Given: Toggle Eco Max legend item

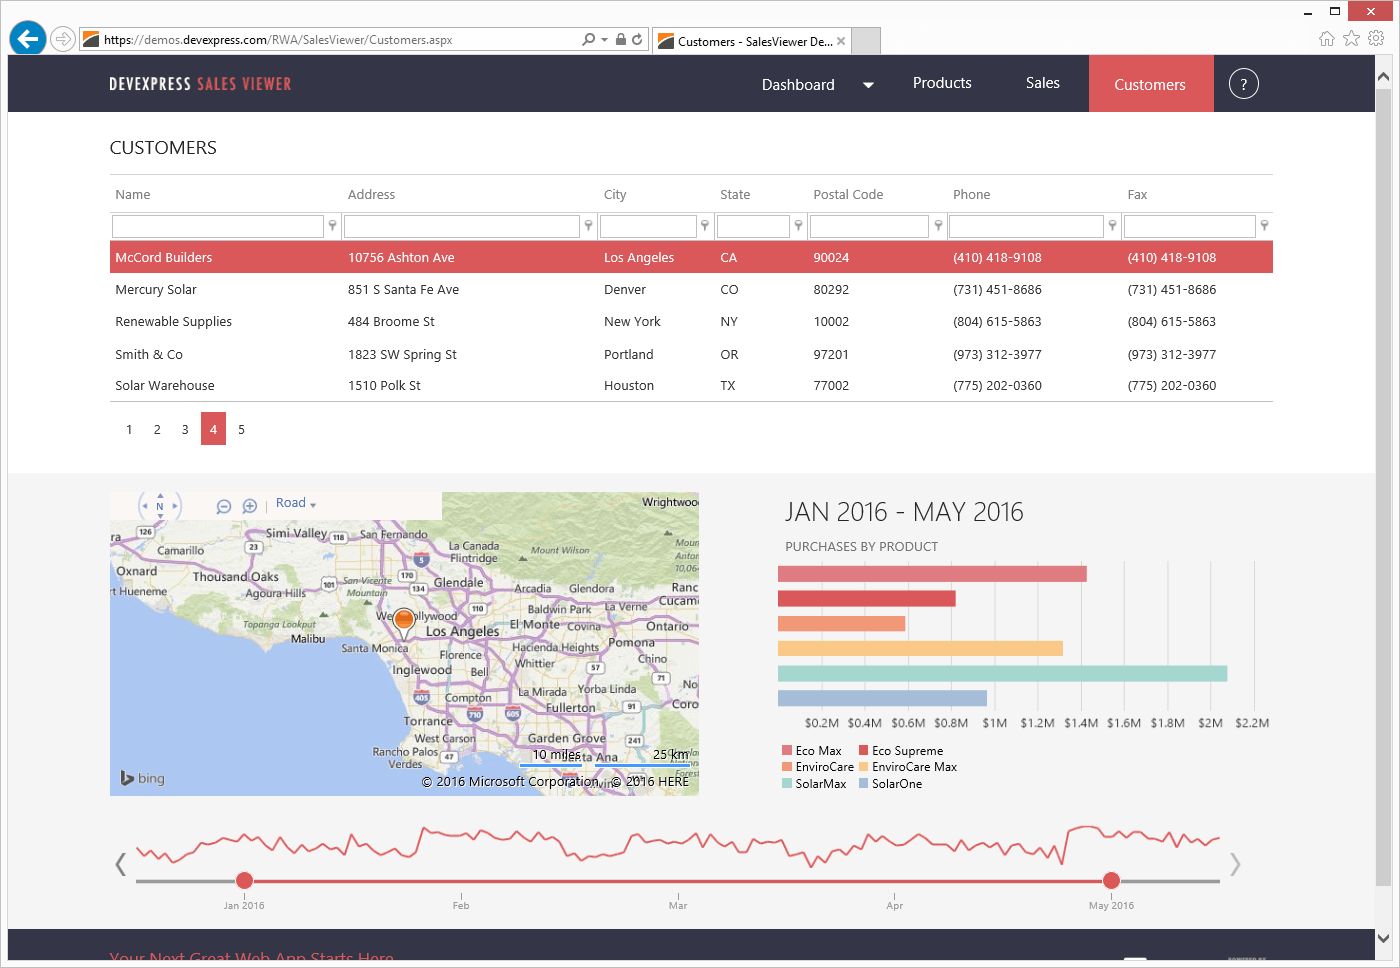Looking at the screenshot, I should 812,751.
